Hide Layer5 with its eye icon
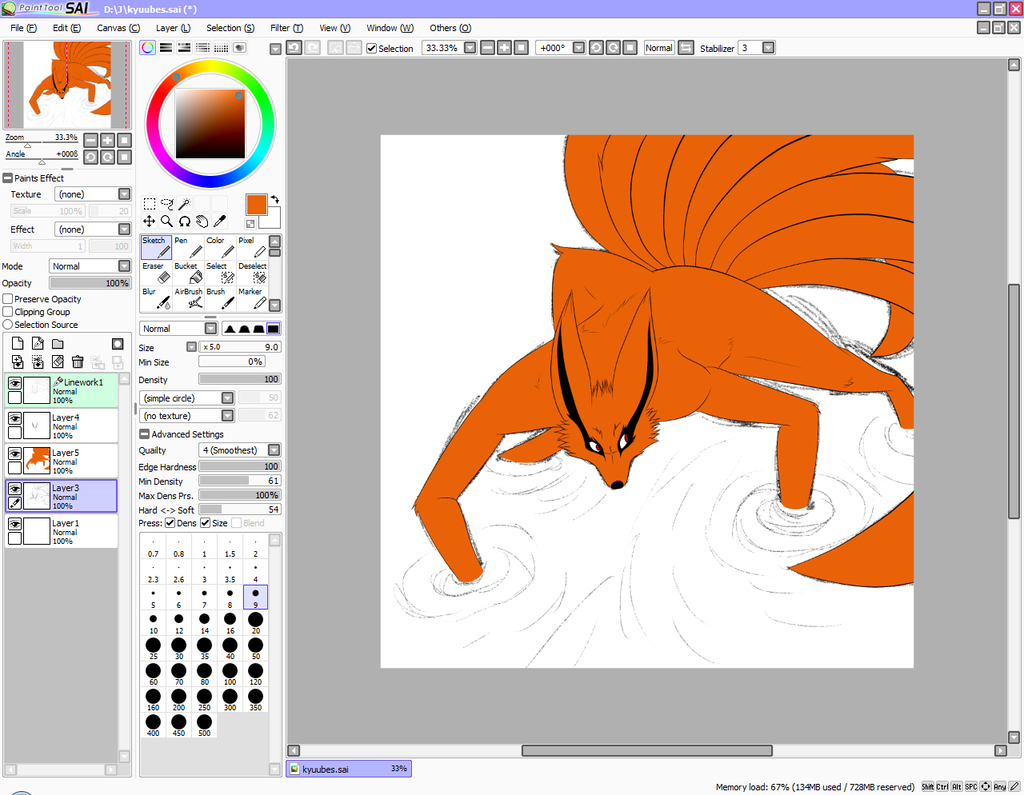This screenshot has width=1024, height=795. pos(14,453)
